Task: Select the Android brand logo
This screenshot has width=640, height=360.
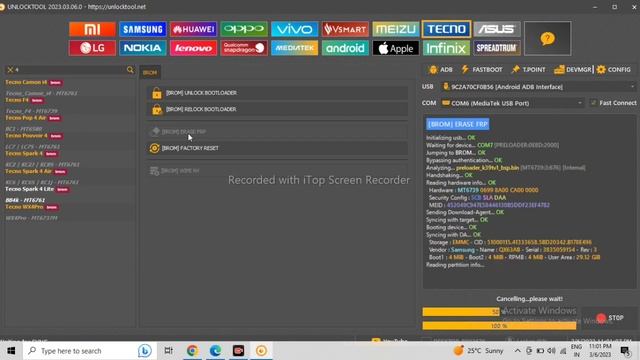Action: 345,48
